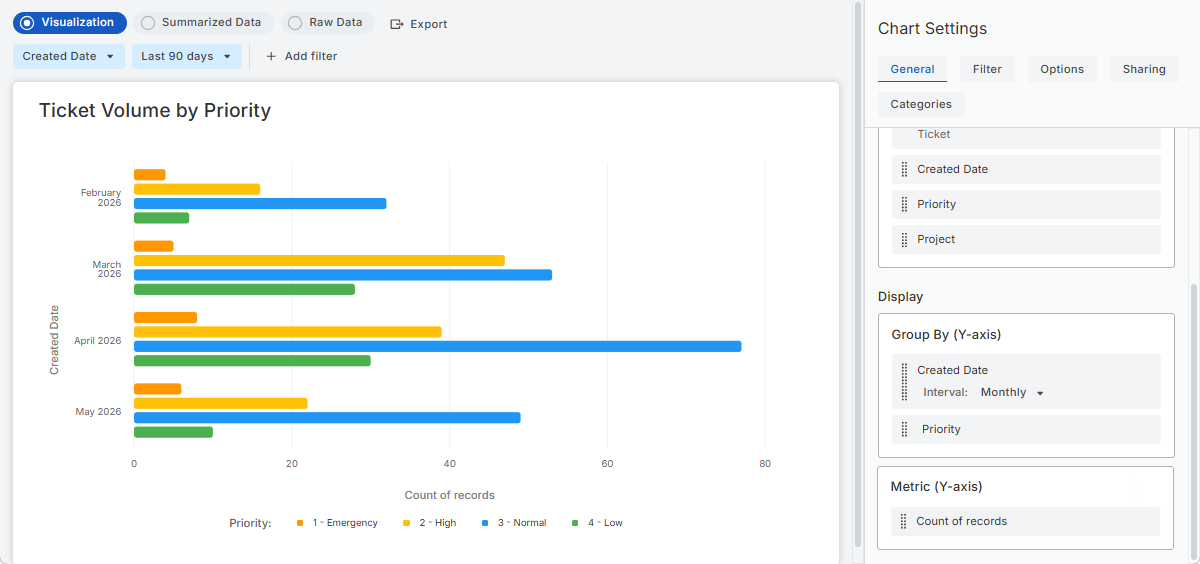Click the May 2026 orange Emergency bar
Image resolution: width=1200 pixels, height=564 pixels.
pyautogui.click(x=157, y=389)
